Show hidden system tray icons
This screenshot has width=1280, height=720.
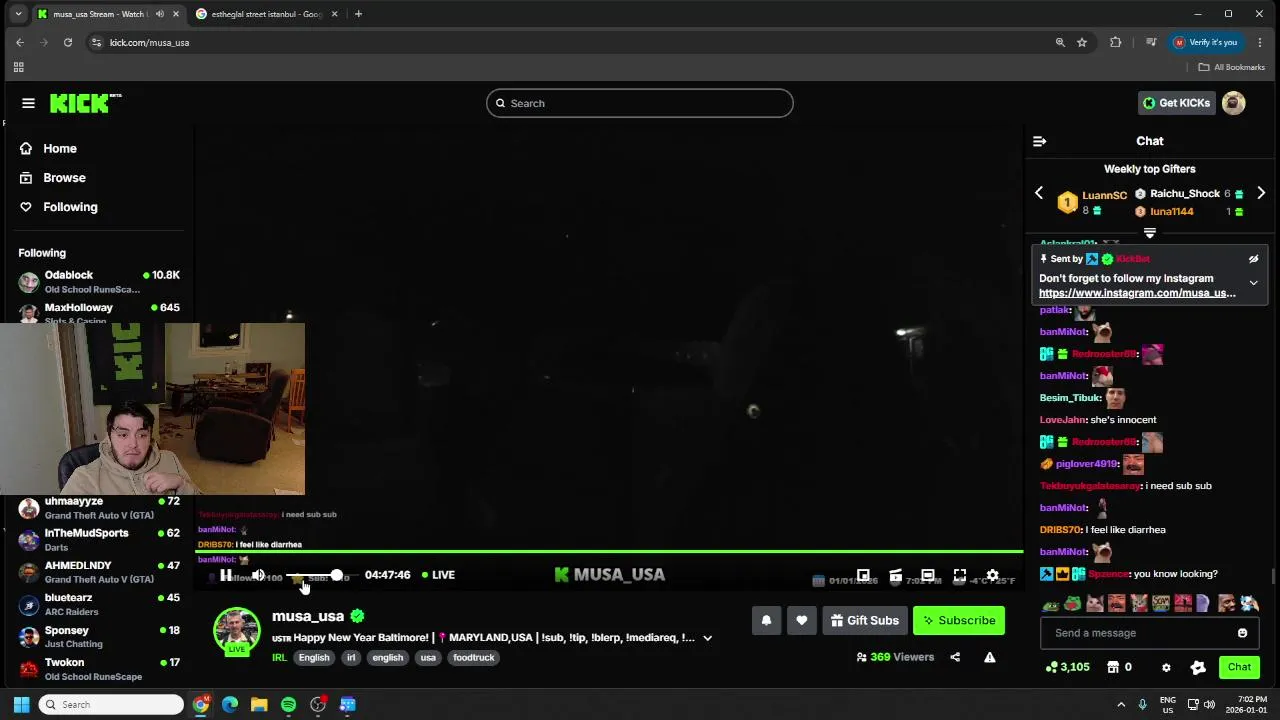(1121, 705)
